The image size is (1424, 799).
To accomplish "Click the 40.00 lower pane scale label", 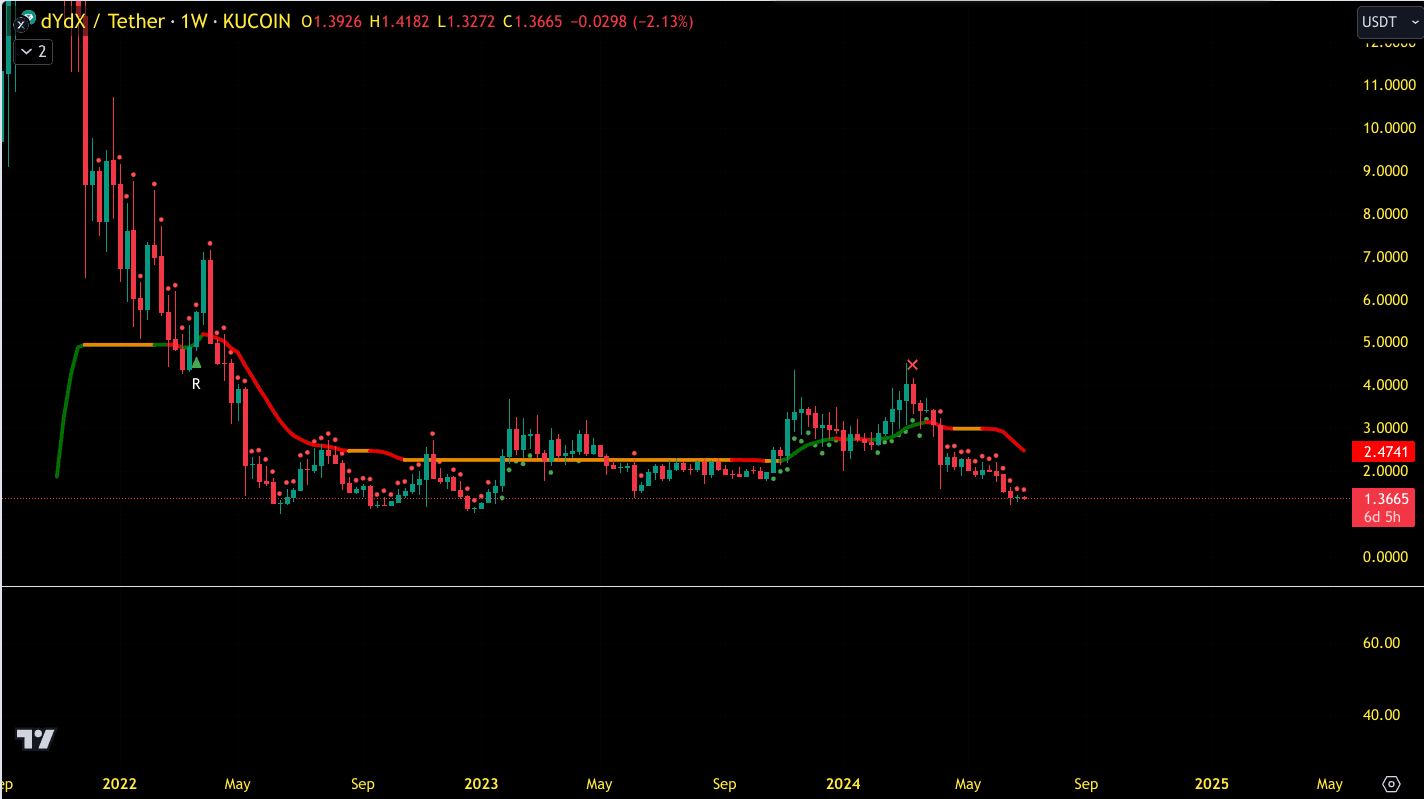I will [x=1382, y=714].
